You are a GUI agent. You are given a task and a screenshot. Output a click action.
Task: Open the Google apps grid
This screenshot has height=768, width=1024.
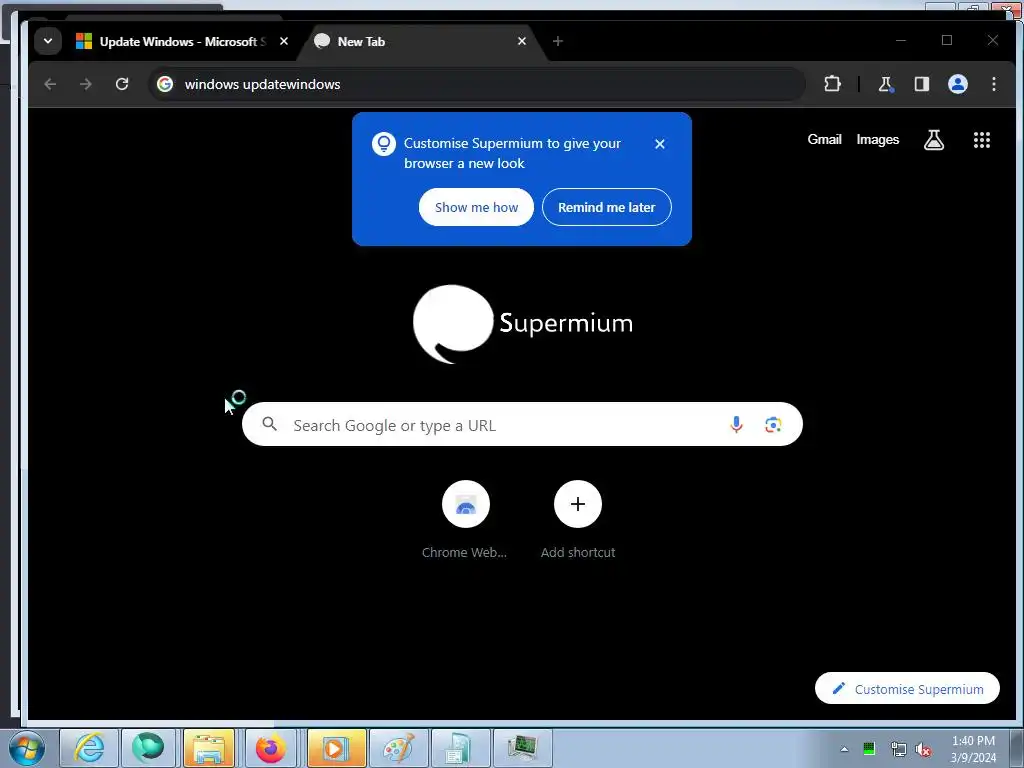[x=982, y=140]
